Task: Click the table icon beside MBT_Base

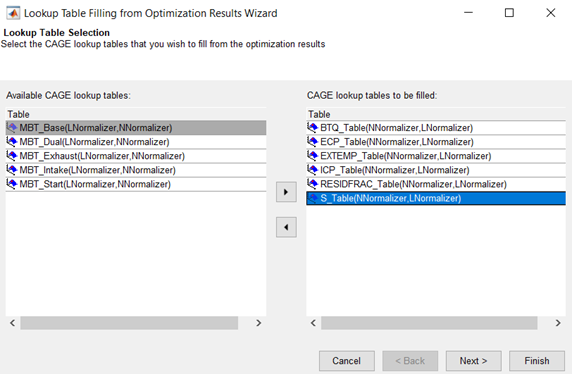Action: click(x=12, y=127)
